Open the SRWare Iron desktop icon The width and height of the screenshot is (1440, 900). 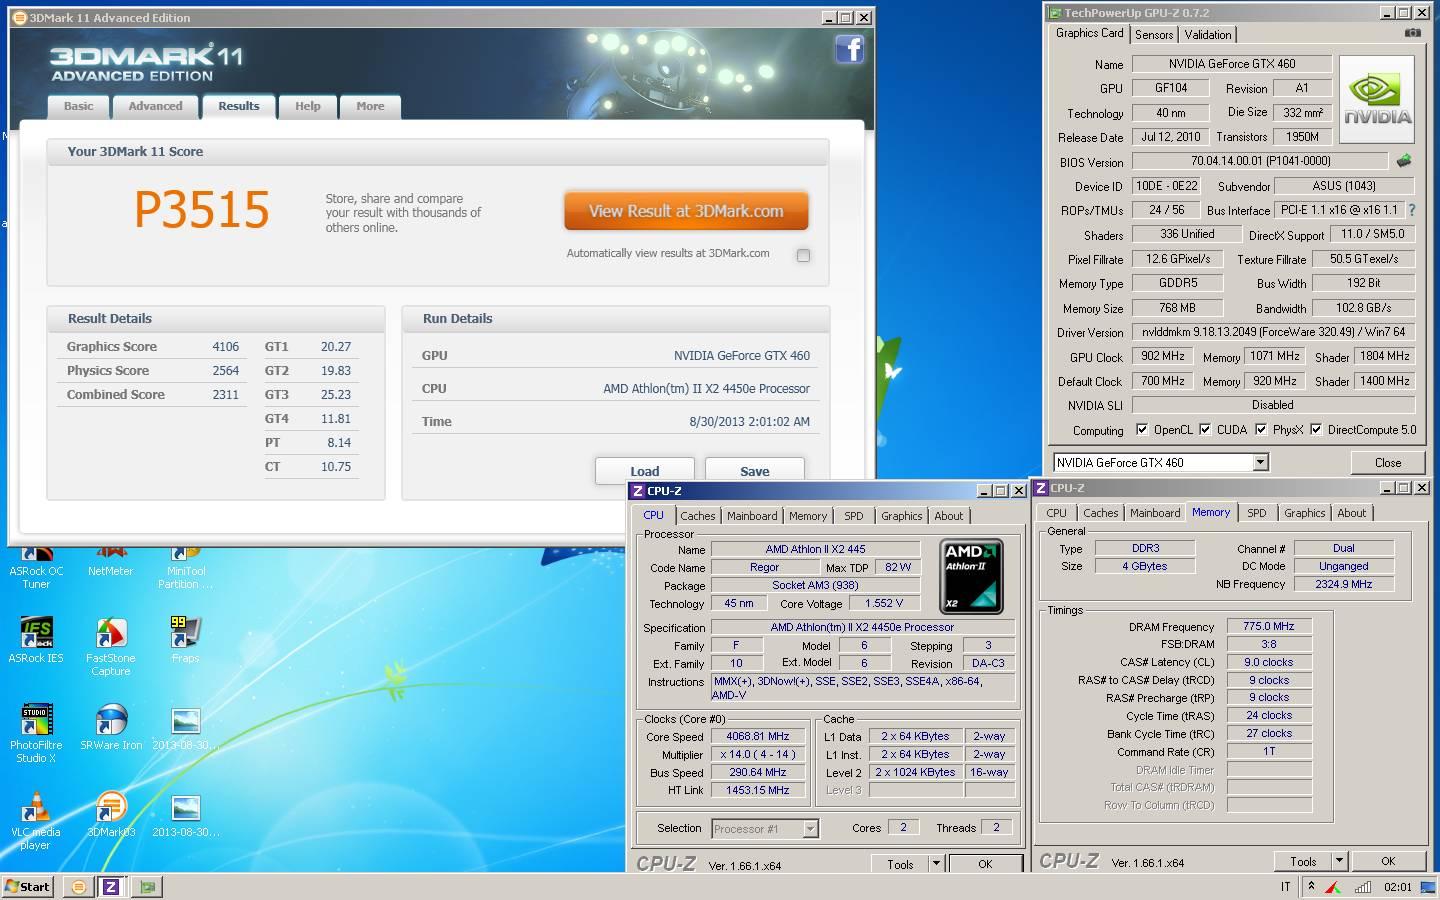click(x=111, y=727)
